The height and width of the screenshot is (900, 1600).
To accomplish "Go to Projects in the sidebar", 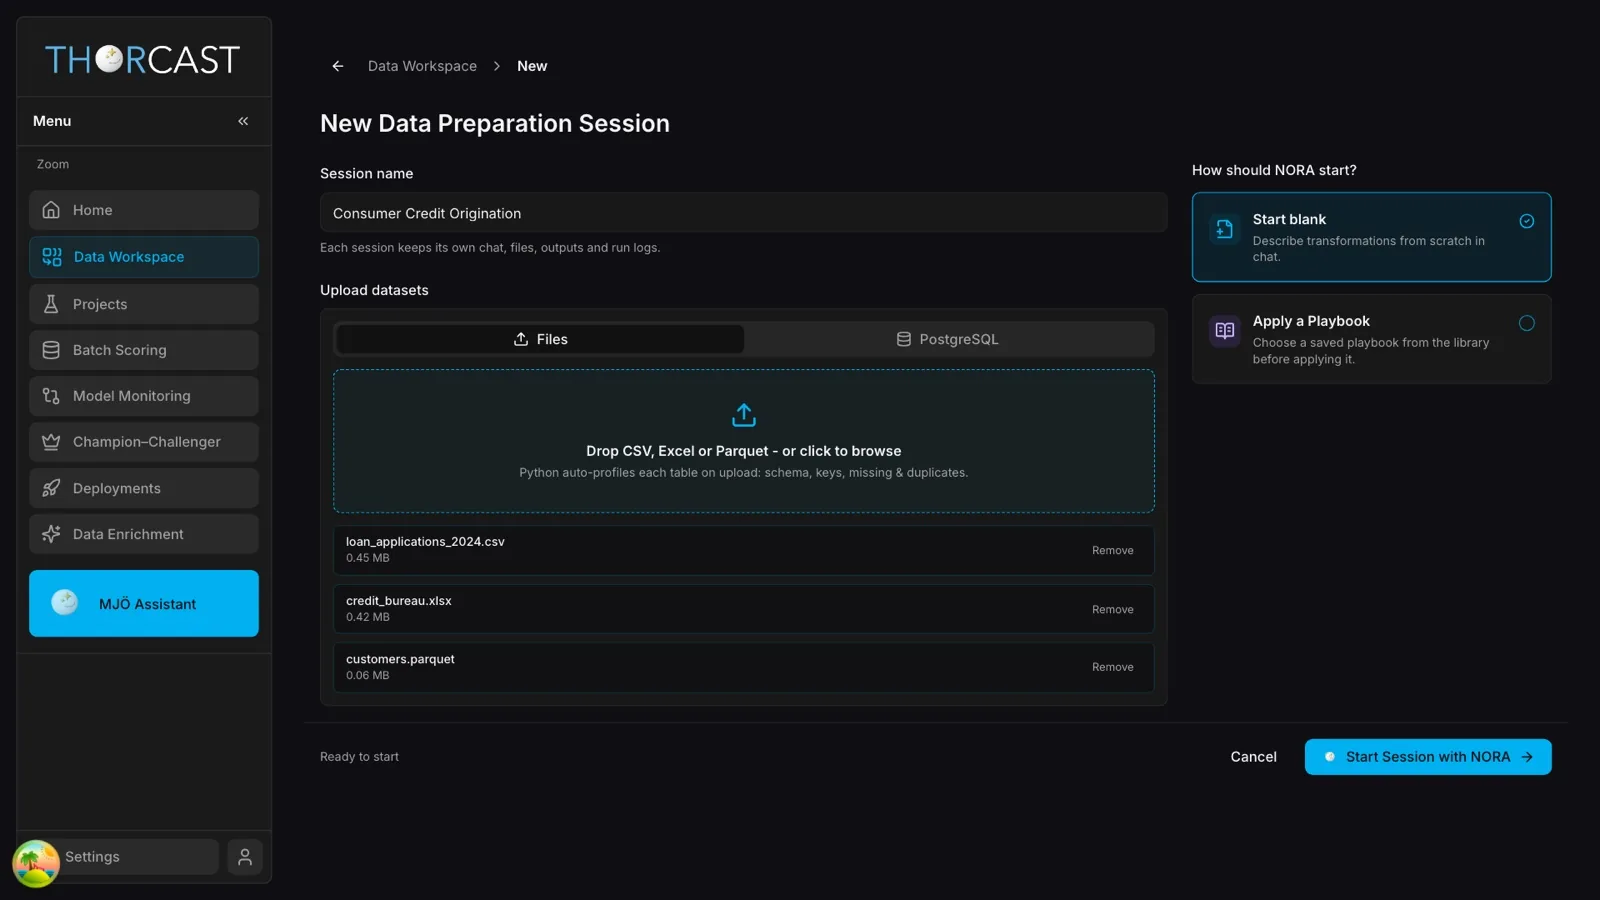I will pyautogui.click(x=144, y=304).
